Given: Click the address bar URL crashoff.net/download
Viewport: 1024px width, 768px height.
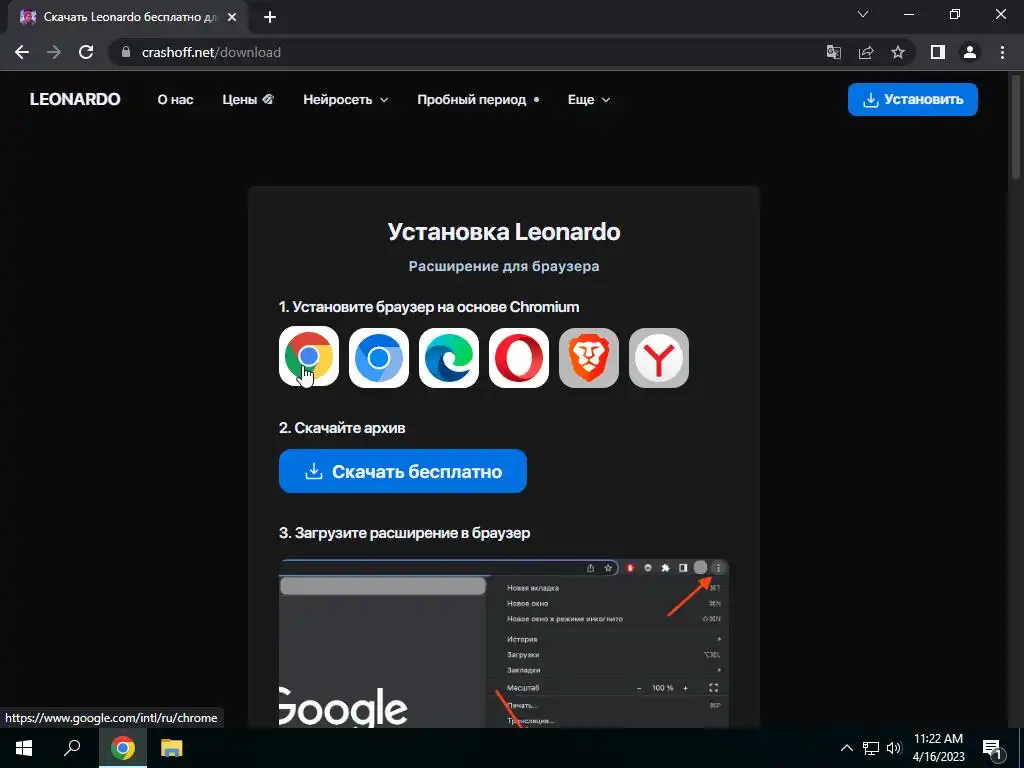Looking at the screenshot, I should 211,52.
